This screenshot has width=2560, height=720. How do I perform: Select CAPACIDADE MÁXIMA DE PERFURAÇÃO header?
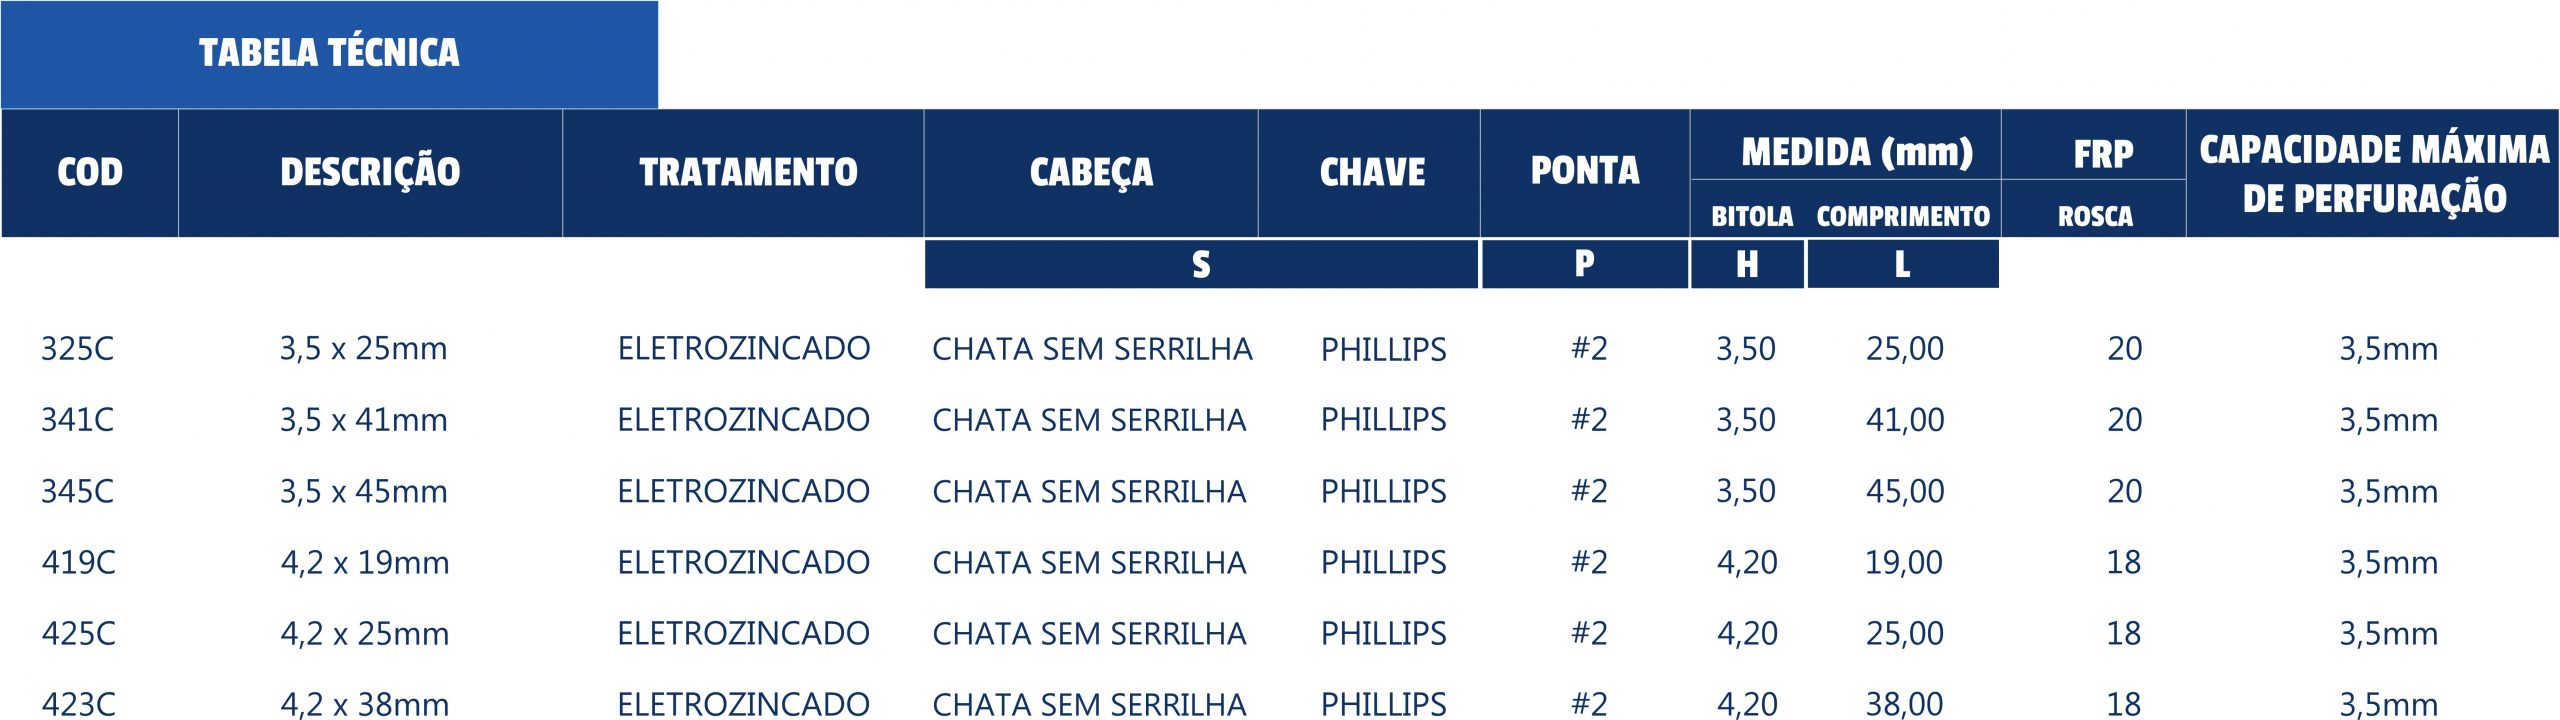tap(2372, 173)
